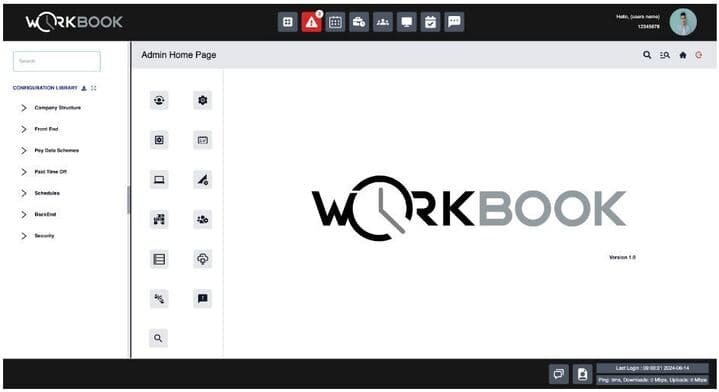The height and width of the screenshot is (392, 719).
Task: Open the monitor screen icon in top bar
Action: click(407, 22)
